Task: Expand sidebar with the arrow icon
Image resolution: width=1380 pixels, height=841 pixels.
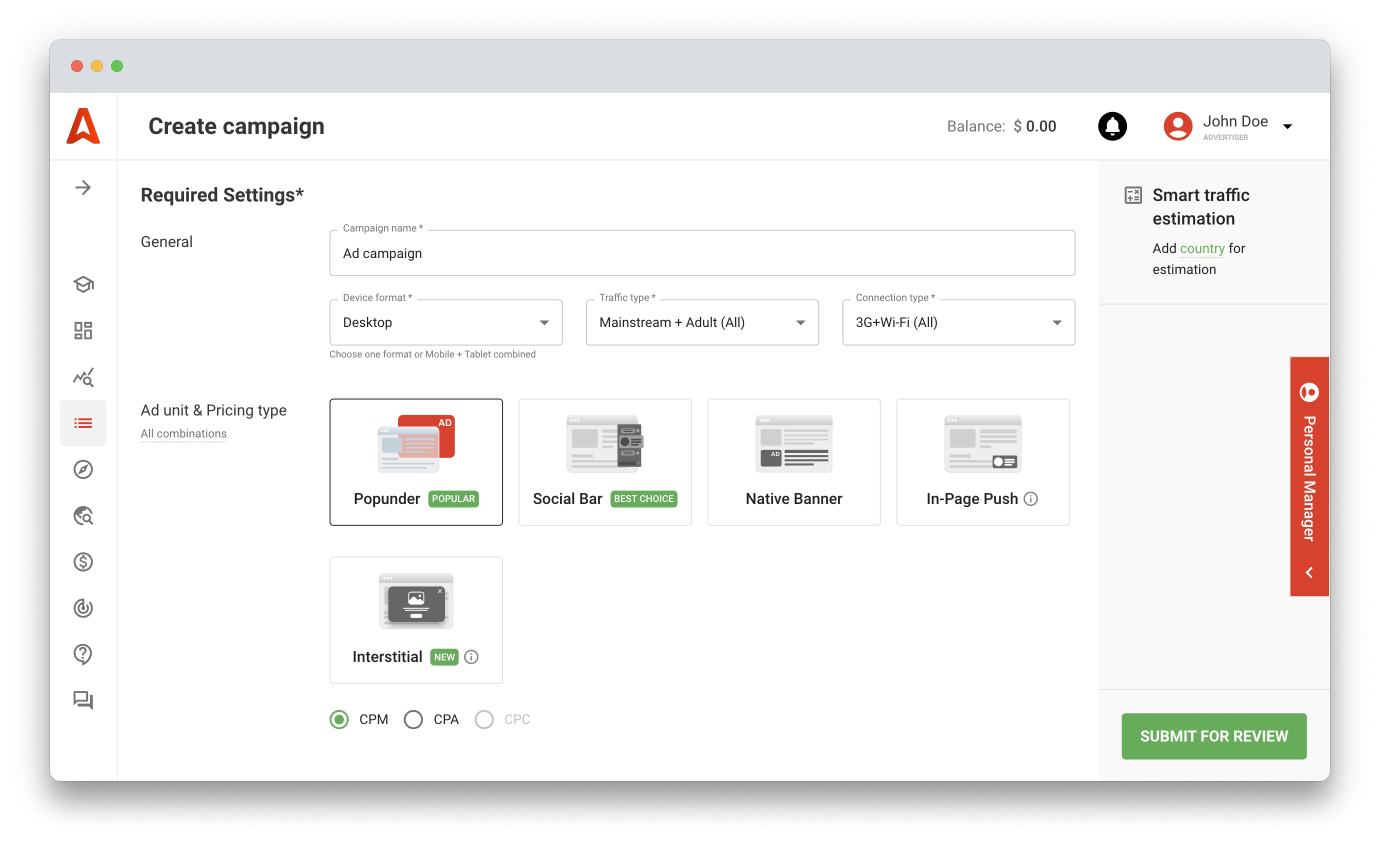Action: (83, 188)
